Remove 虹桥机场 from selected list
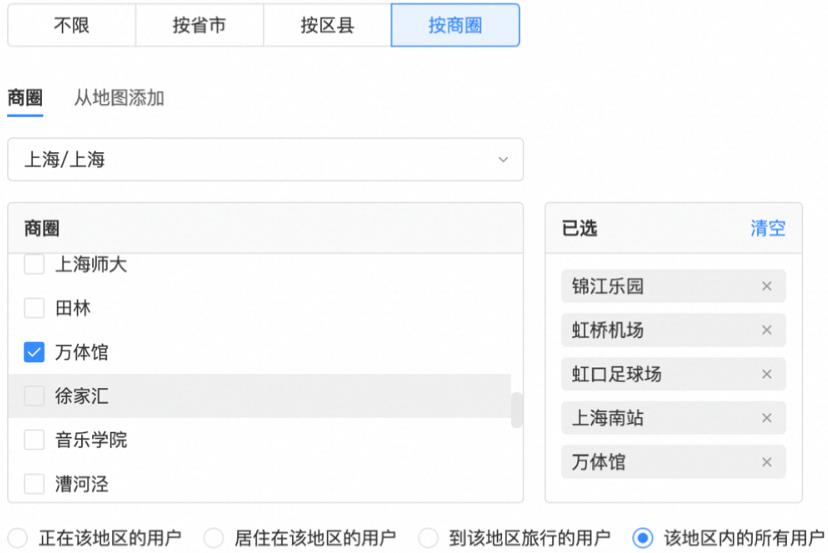The width and height of the screenshot is (828, 553). pyautogui.click(x=767, y=330)
